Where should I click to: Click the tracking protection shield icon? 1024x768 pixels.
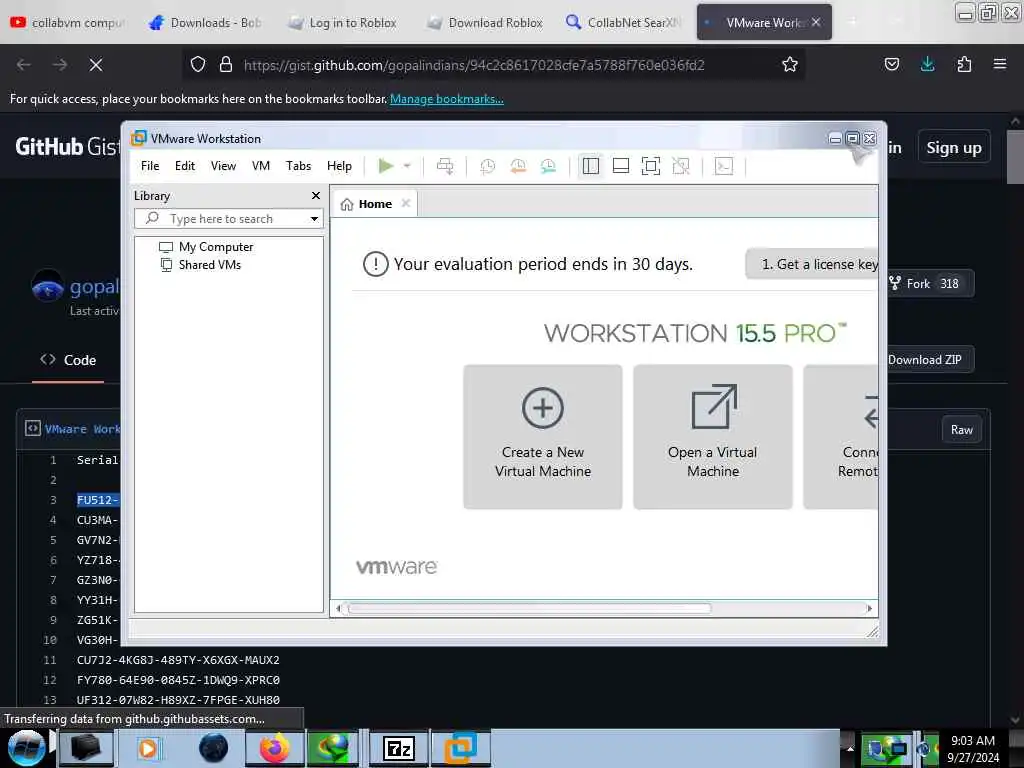coord(198,65)
